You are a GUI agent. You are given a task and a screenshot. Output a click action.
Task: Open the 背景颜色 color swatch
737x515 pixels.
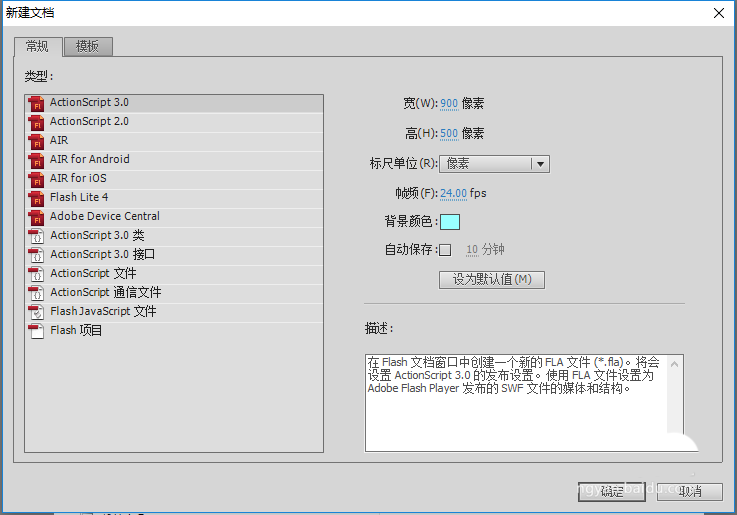point(450,222)
